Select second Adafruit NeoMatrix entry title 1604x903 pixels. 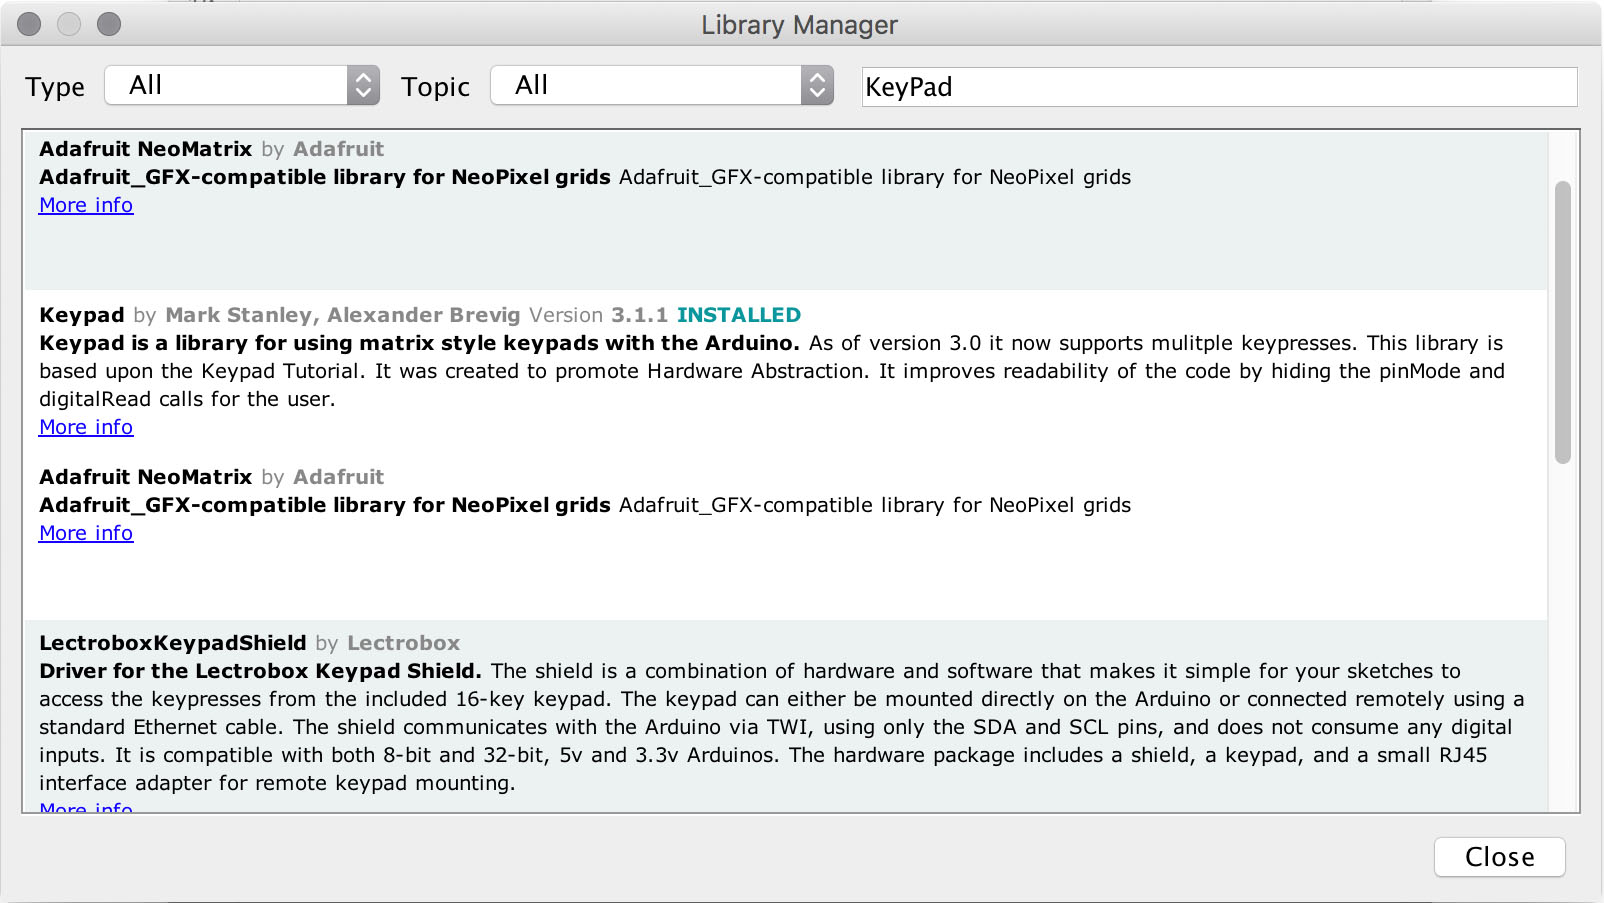pyautogui.click(x=145, y=477)
